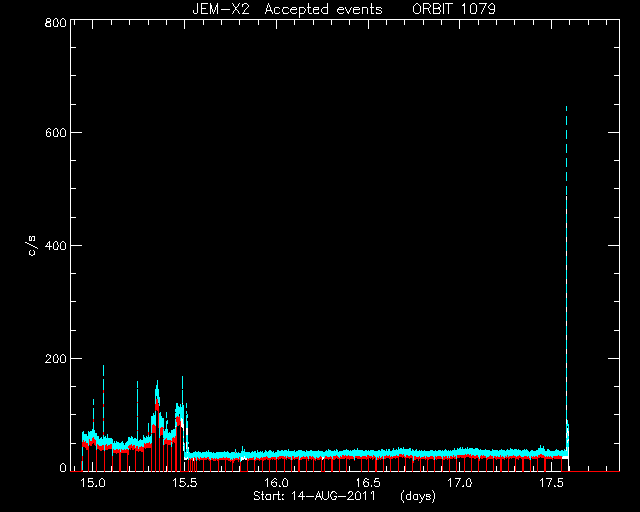This screenshot has width=640, height=512.
Task: Click the flat cyan curve at 16.5 days
Action: pyautogui.click(x=368, y=452)
